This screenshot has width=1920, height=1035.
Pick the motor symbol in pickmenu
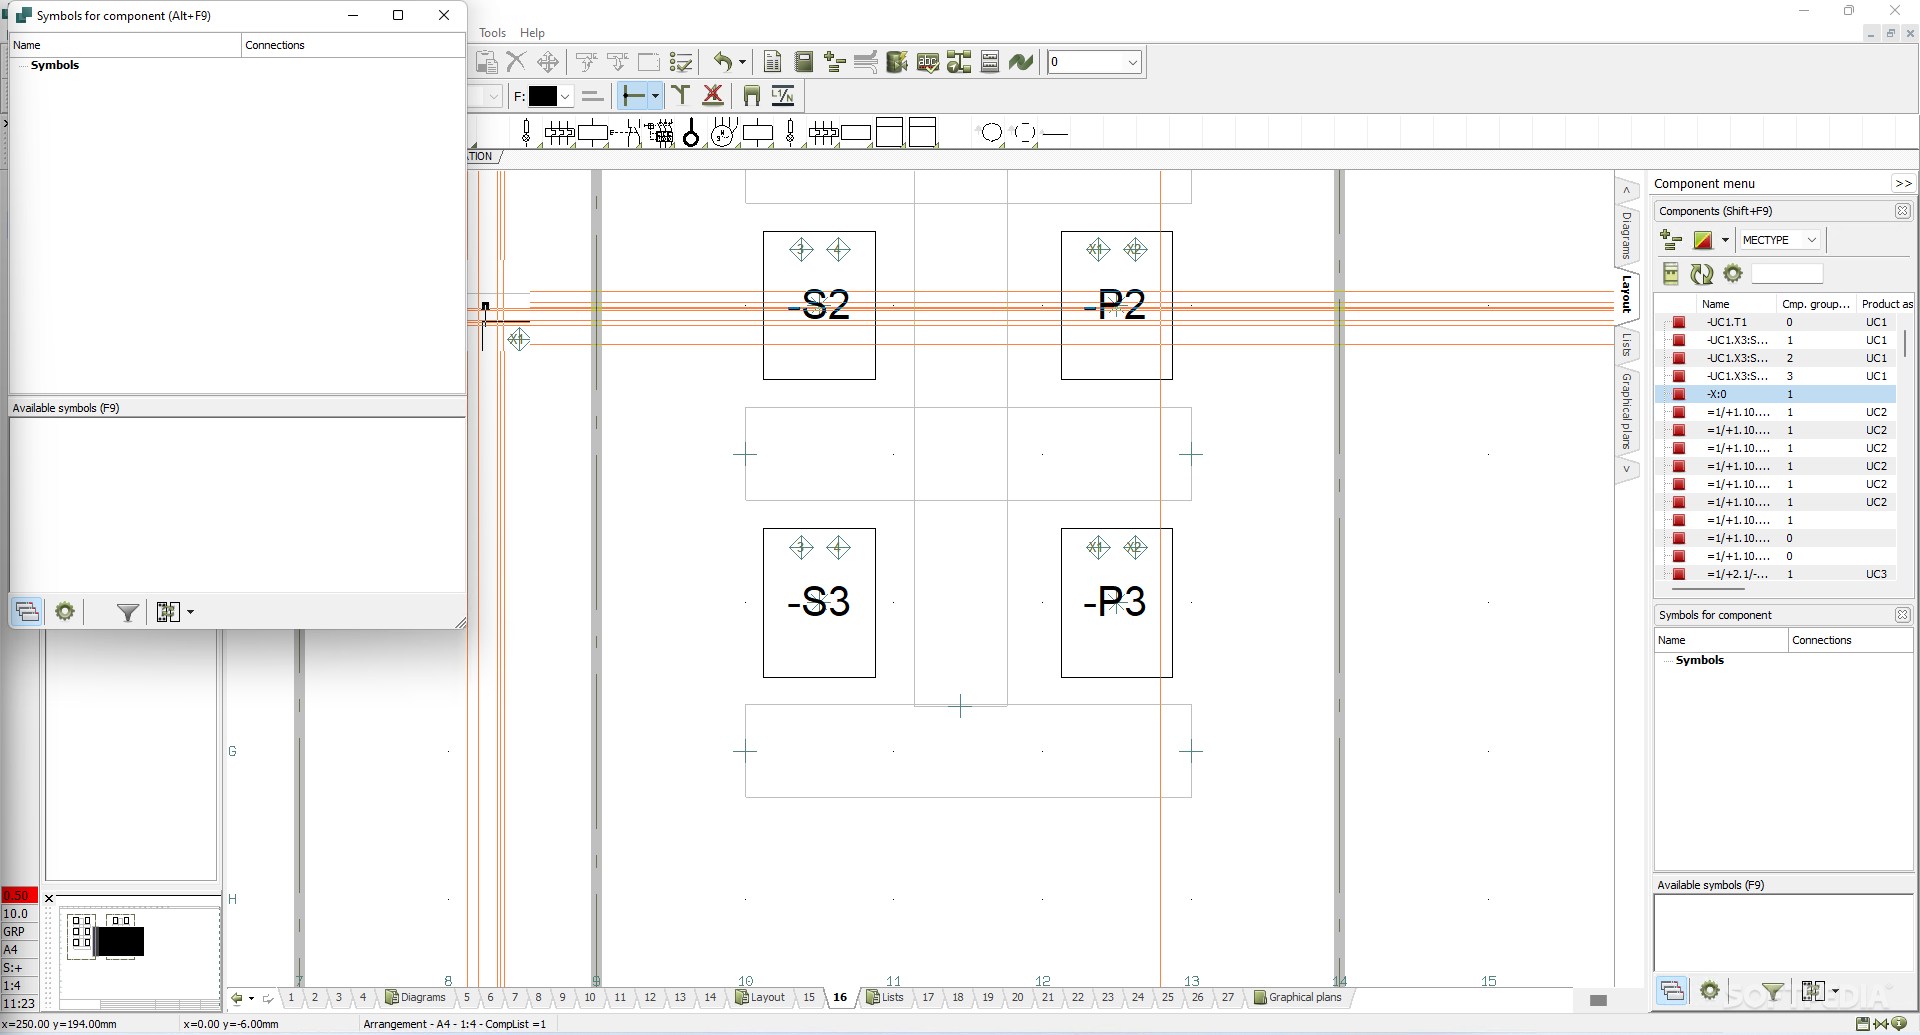coord(724,133)
